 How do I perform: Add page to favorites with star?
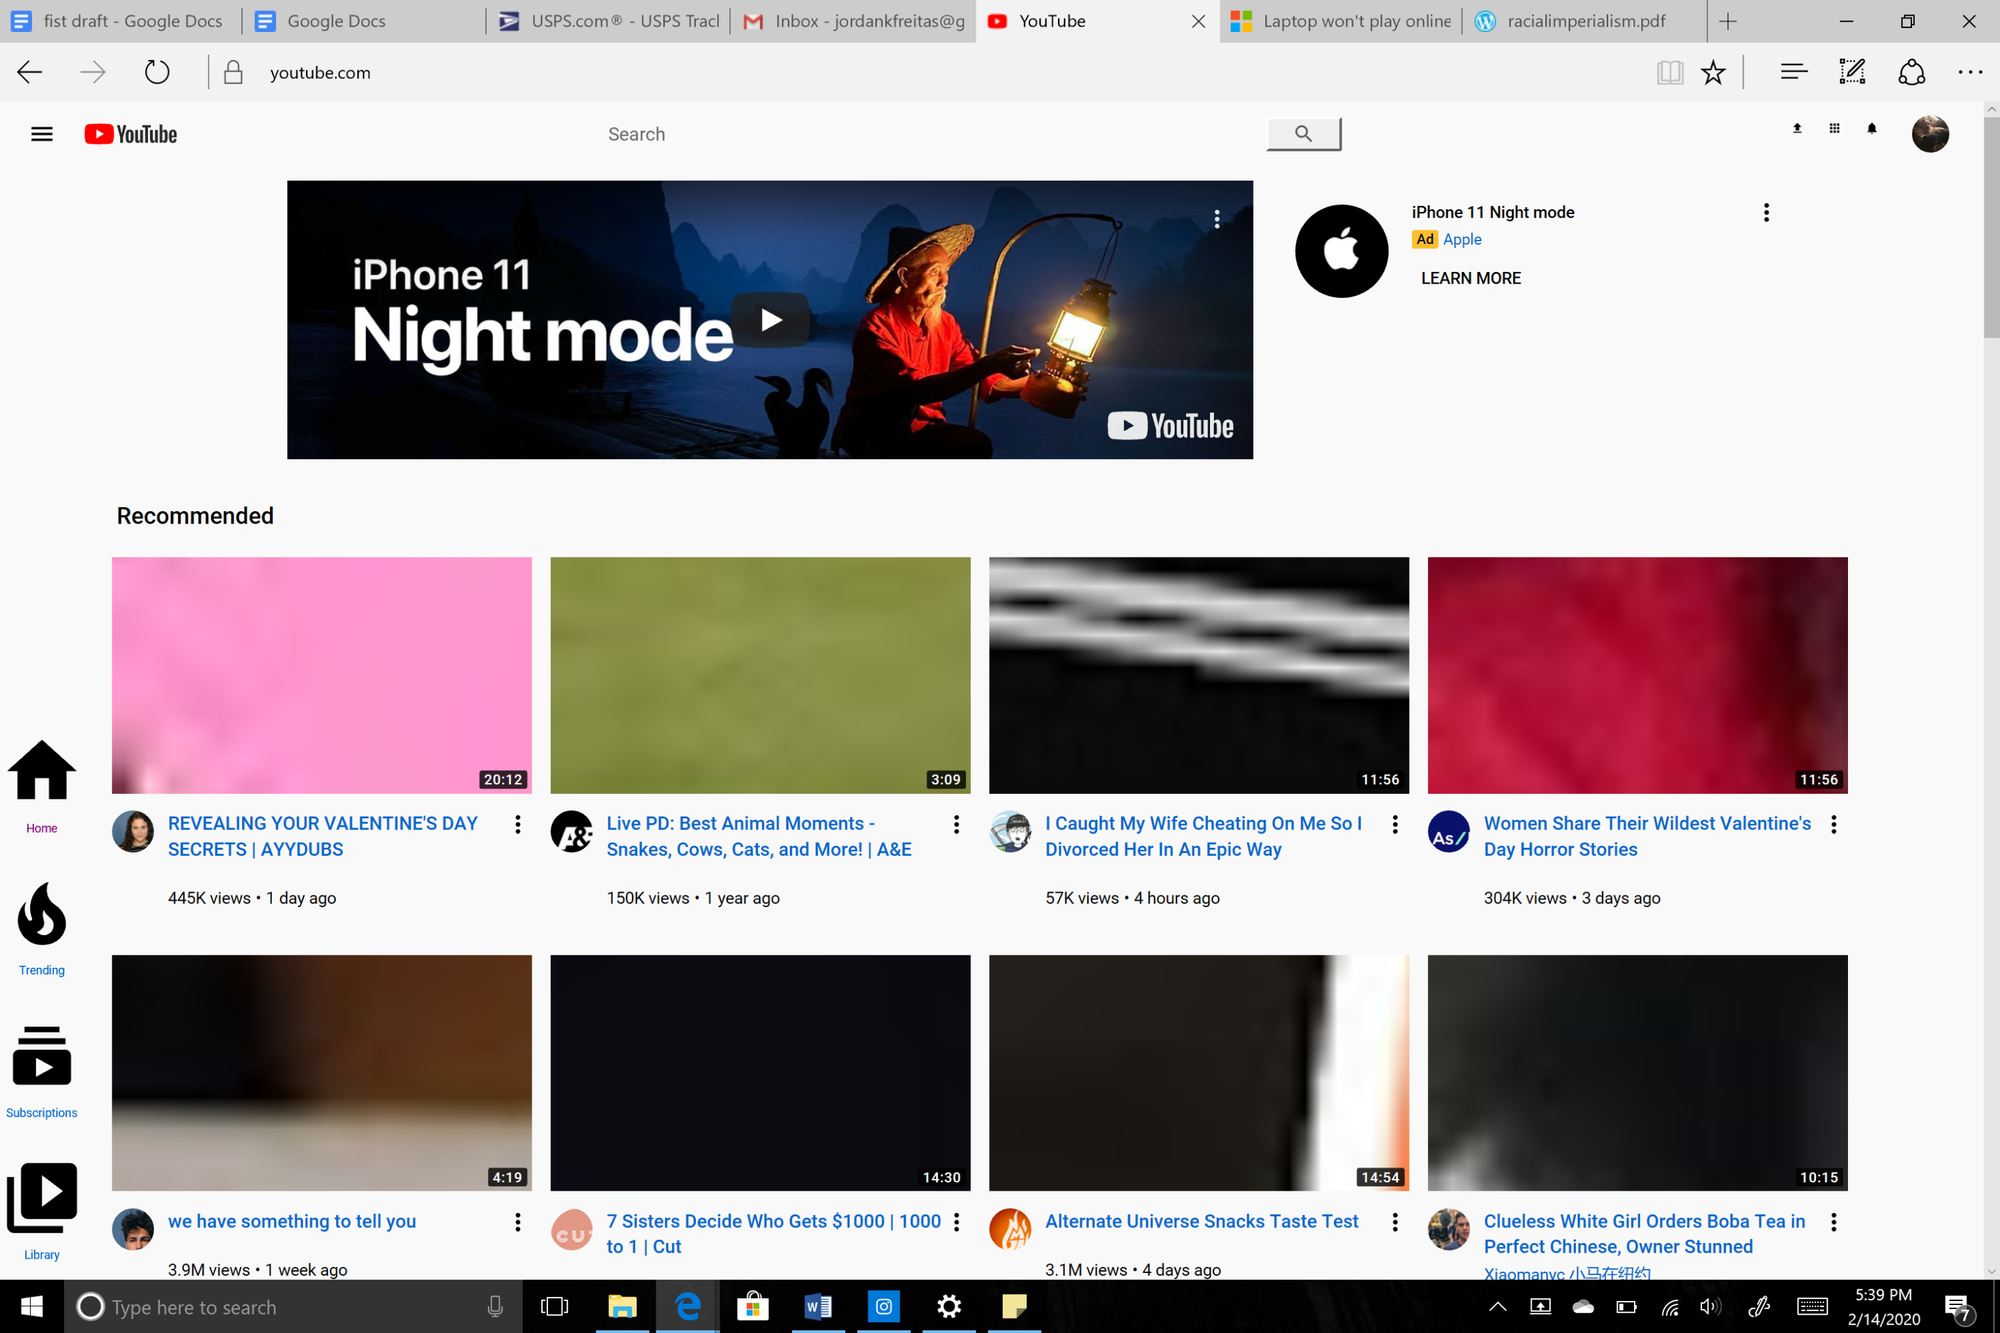1713,72
